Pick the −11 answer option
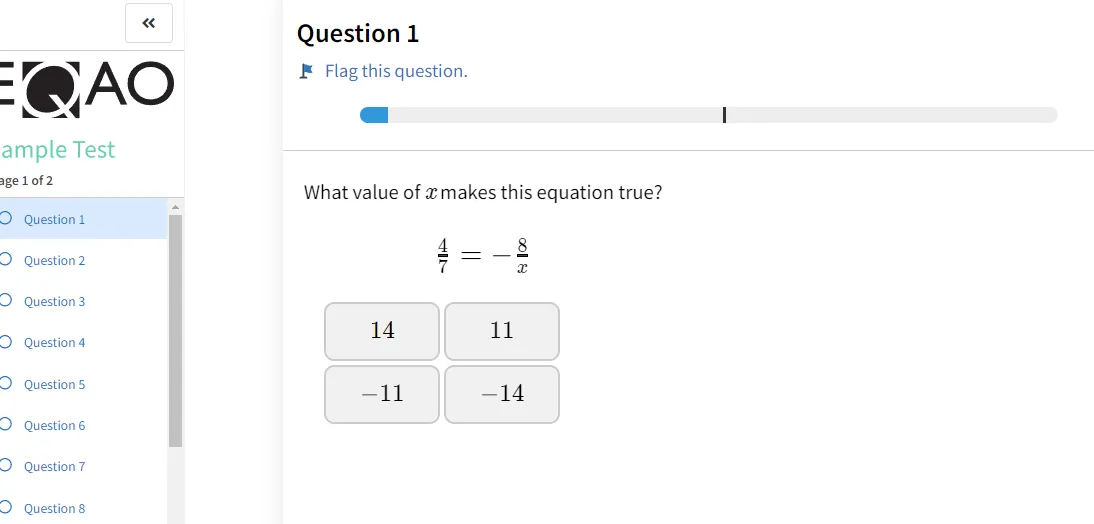 point(382,394)
